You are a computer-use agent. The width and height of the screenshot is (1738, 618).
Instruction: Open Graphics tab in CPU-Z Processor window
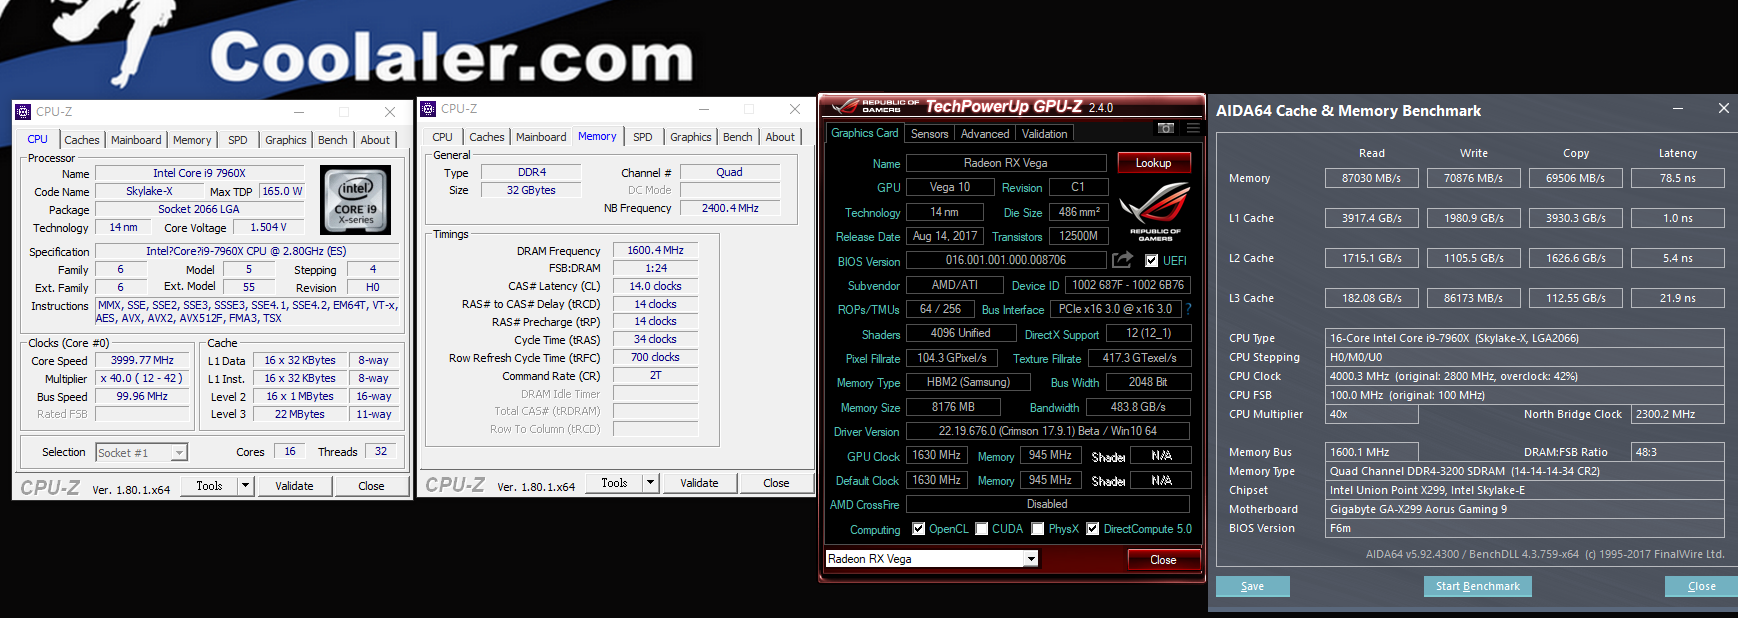pyautogui.click(x=286, y=140)
